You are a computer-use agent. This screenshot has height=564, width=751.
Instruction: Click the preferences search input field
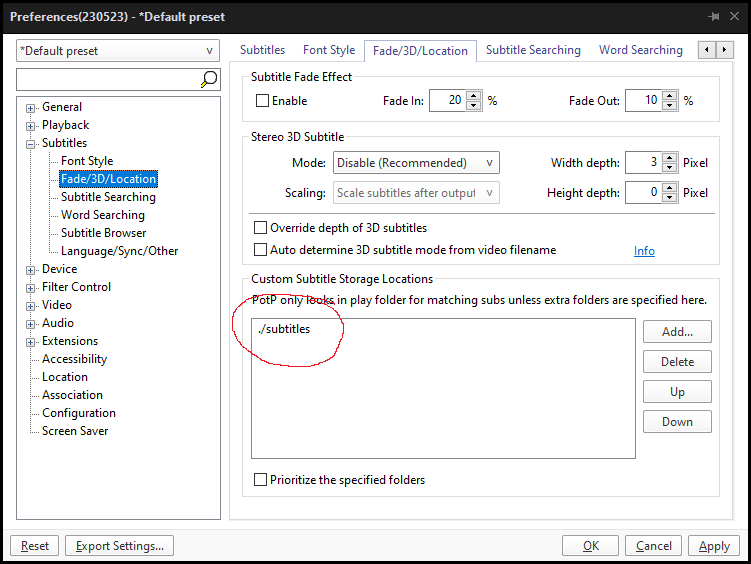tap(108, 79)
